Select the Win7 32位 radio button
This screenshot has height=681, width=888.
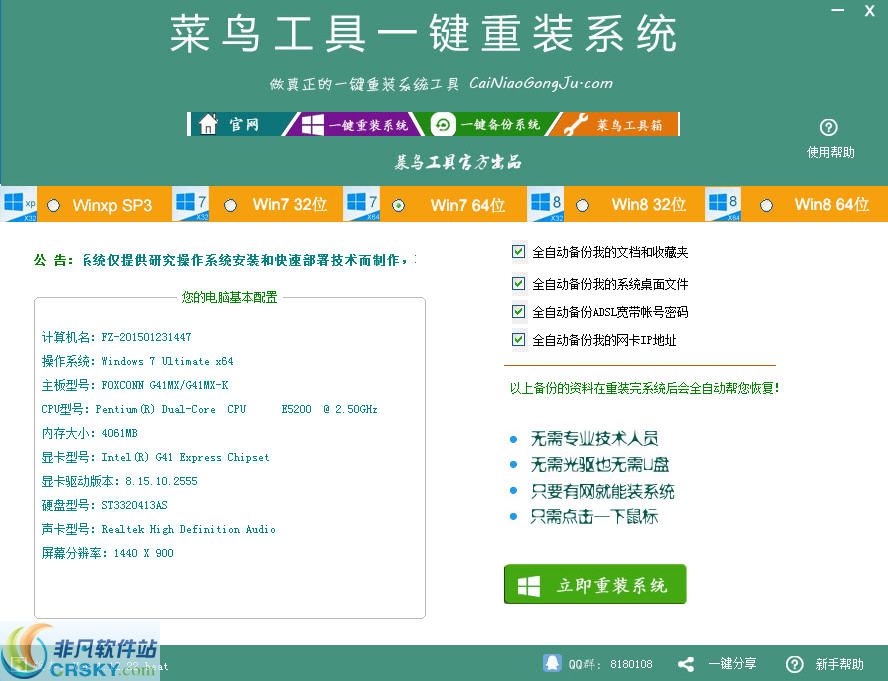pyautogui.click(x=231, y=205)
